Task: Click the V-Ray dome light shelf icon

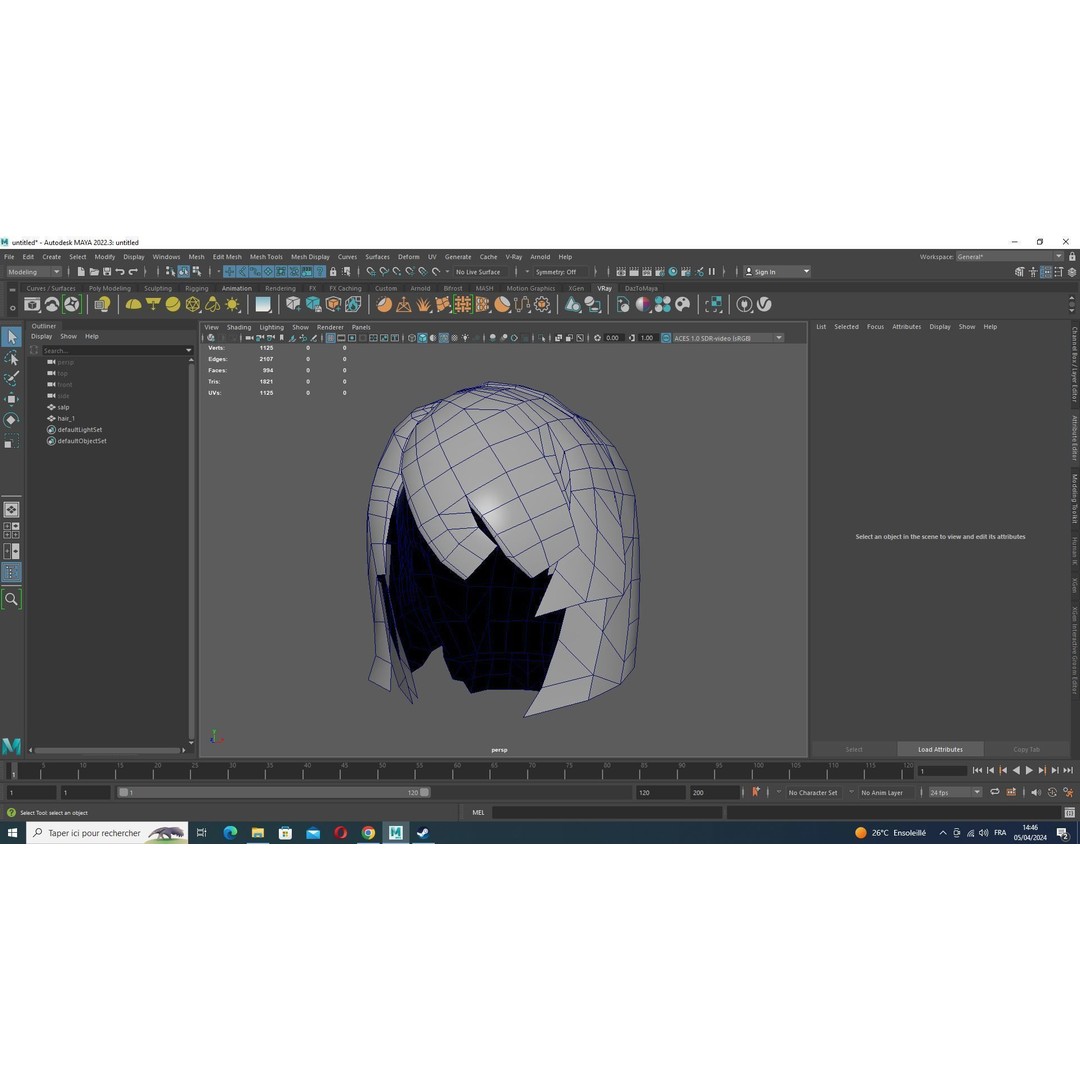Action: 133,304
